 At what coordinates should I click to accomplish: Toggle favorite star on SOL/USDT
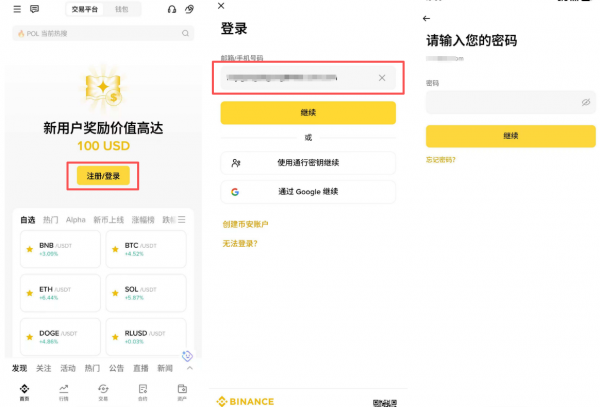(115, 293)
